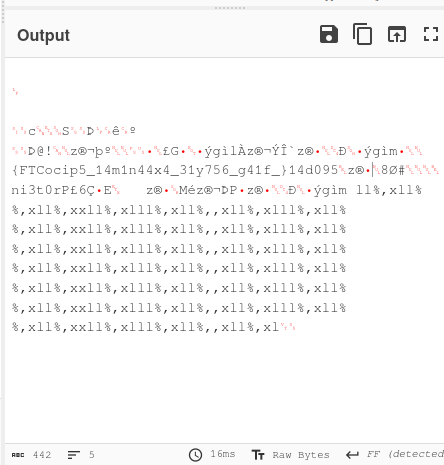Click the Output pane title

coord(43,35)
